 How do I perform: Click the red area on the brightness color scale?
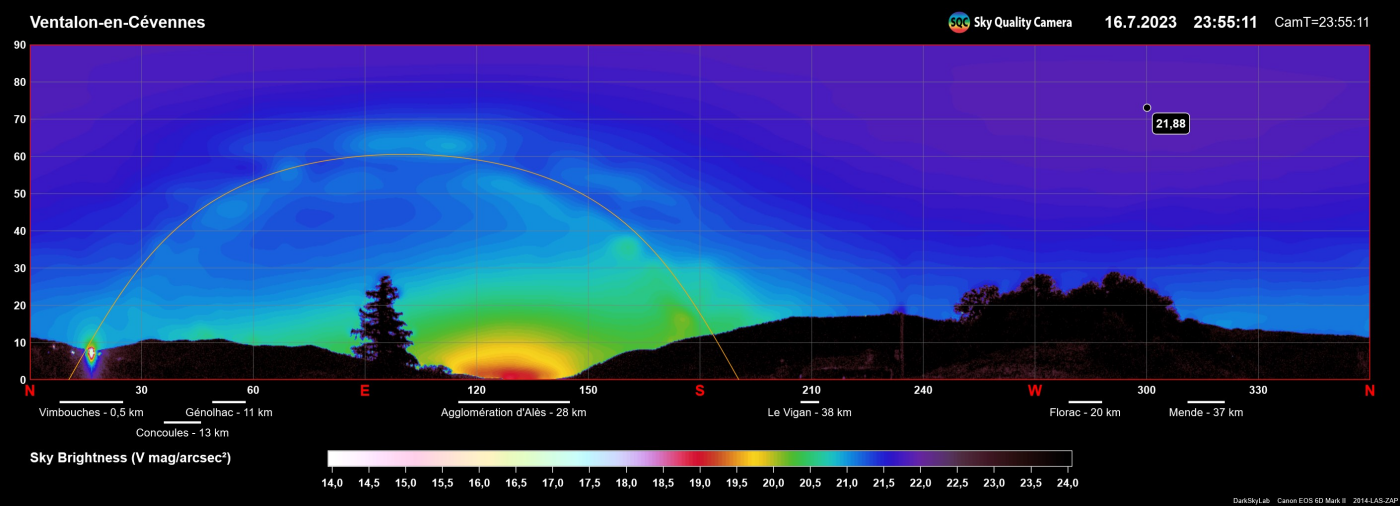click(x=698, y=458)
